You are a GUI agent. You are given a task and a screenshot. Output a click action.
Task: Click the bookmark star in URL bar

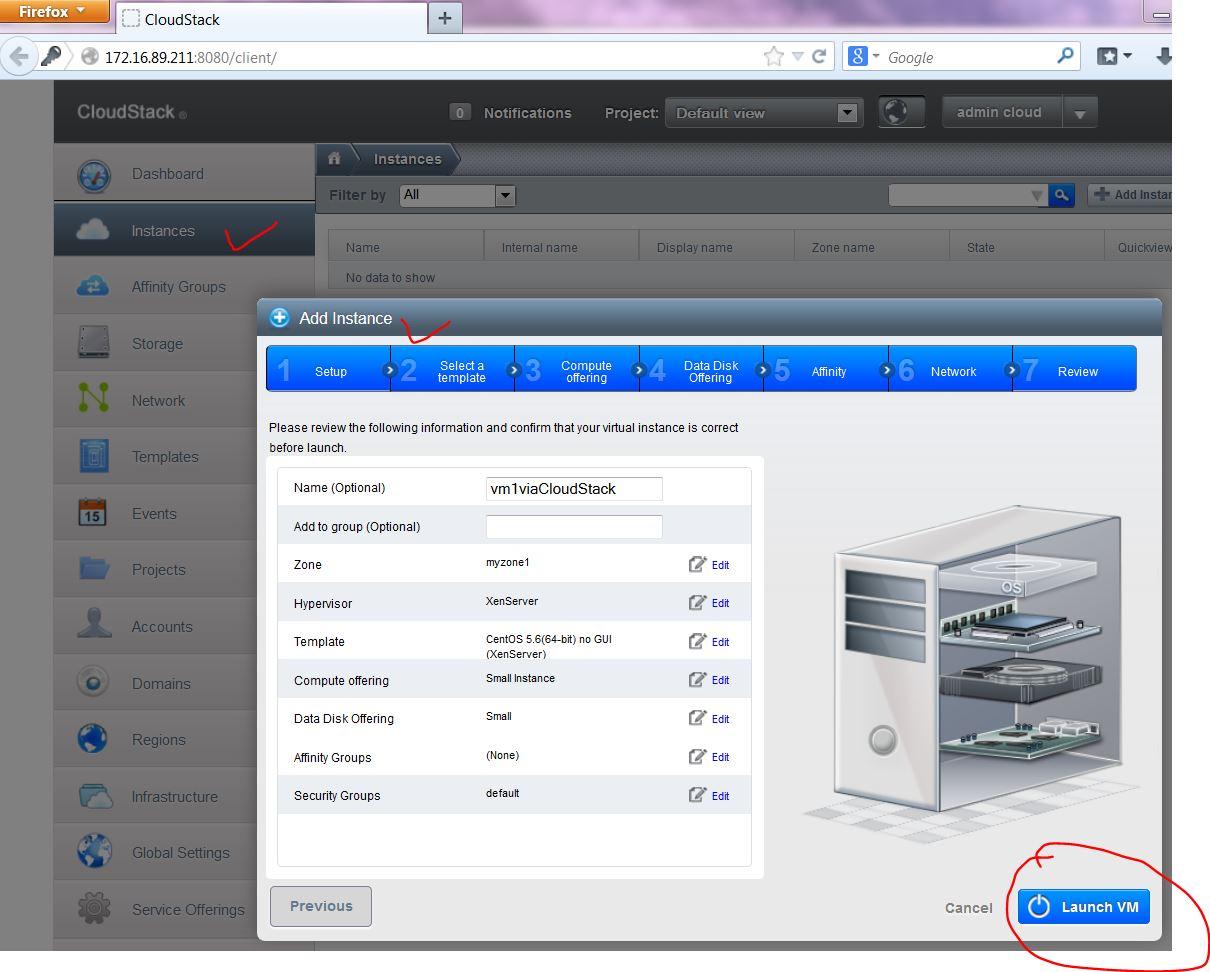773,57
